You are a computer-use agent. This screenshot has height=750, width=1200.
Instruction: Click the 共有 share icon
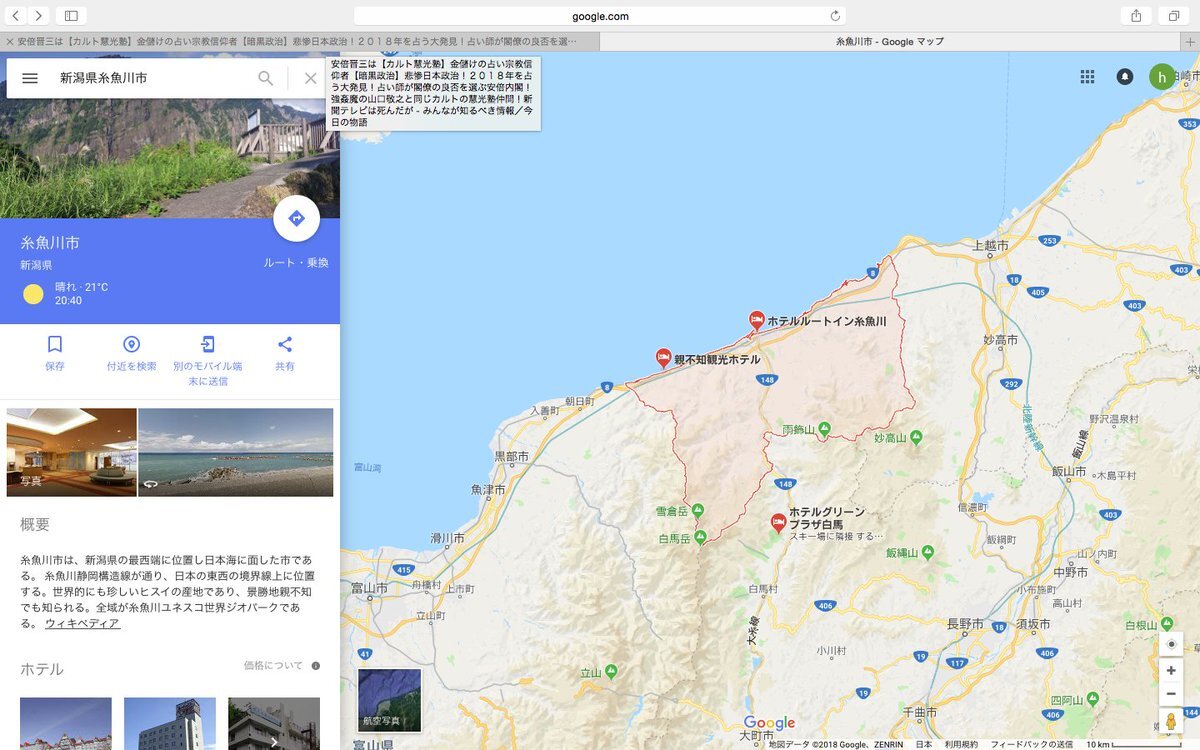[285, 345]
